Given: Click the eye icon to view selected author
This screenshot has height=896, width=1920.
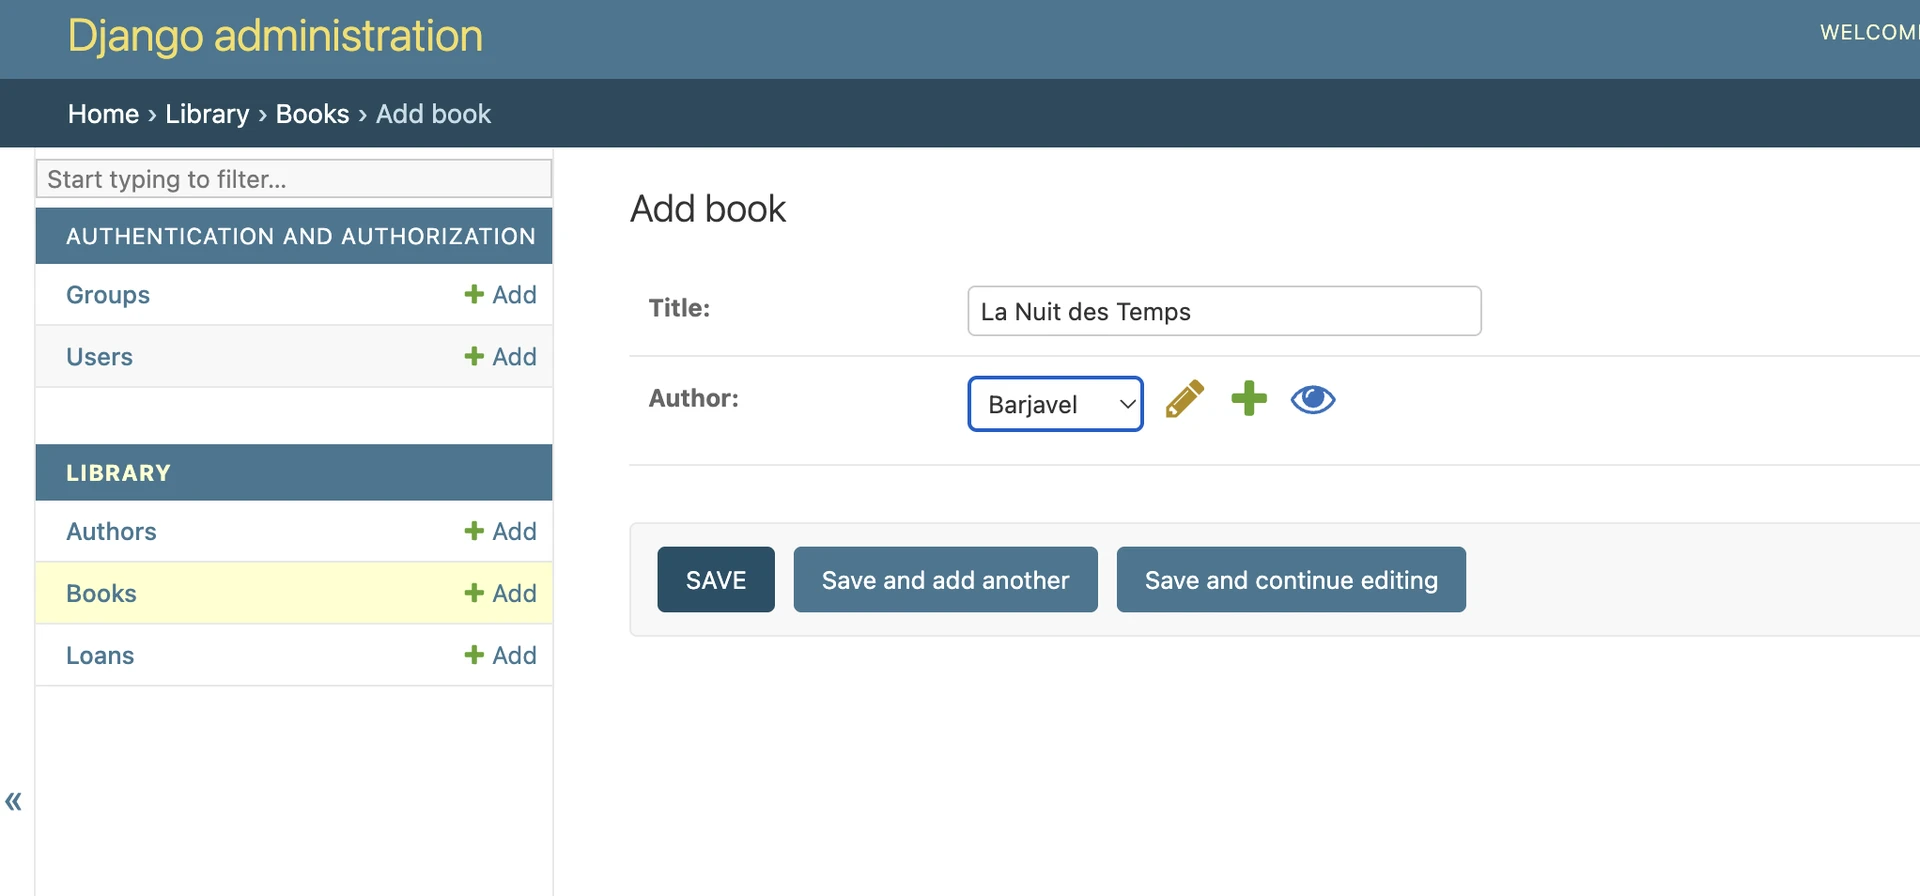Looking at the screenshot, I should click(1312, 400).
